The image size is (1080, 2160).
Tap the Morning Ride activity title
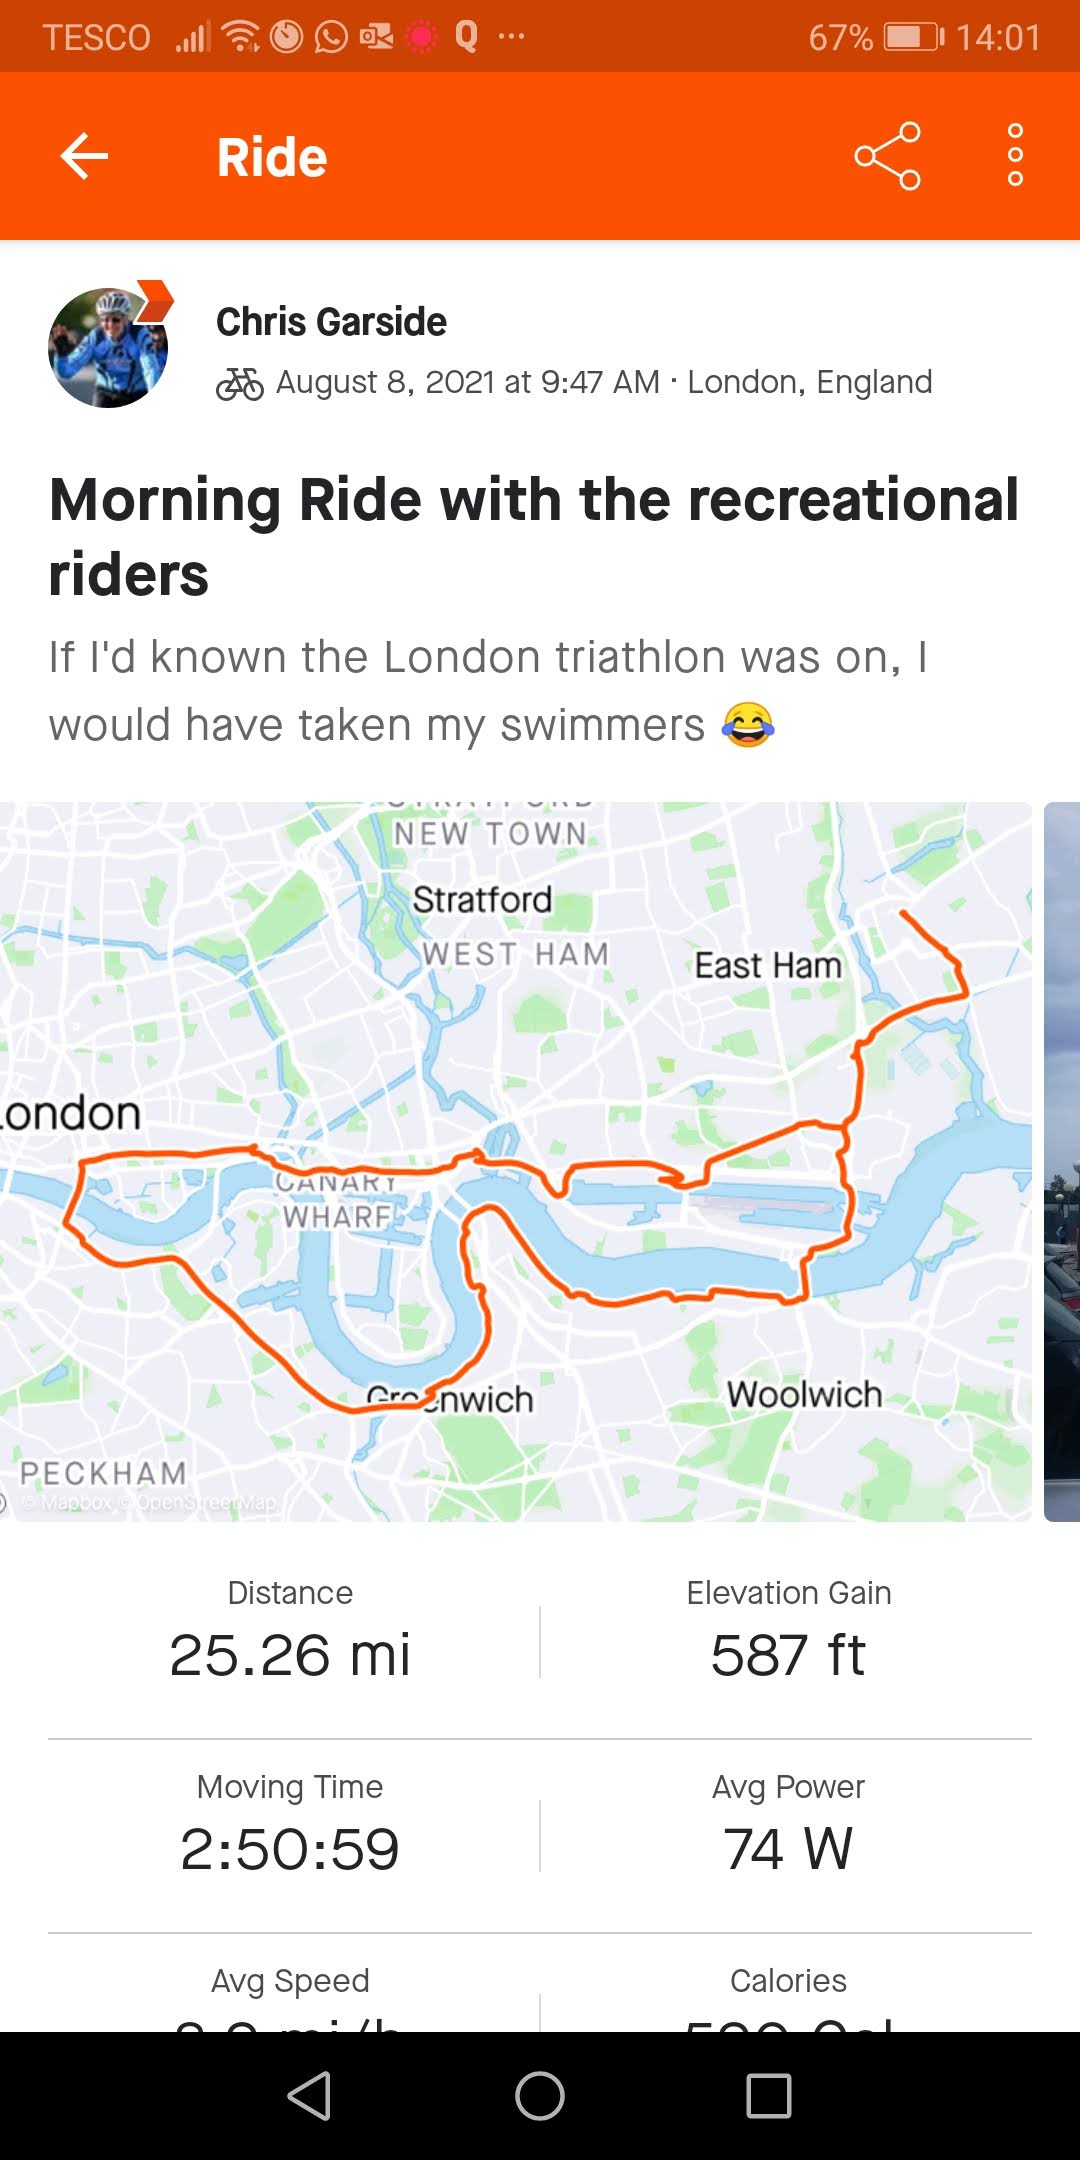pyautogui.click(x=534, y=537)
